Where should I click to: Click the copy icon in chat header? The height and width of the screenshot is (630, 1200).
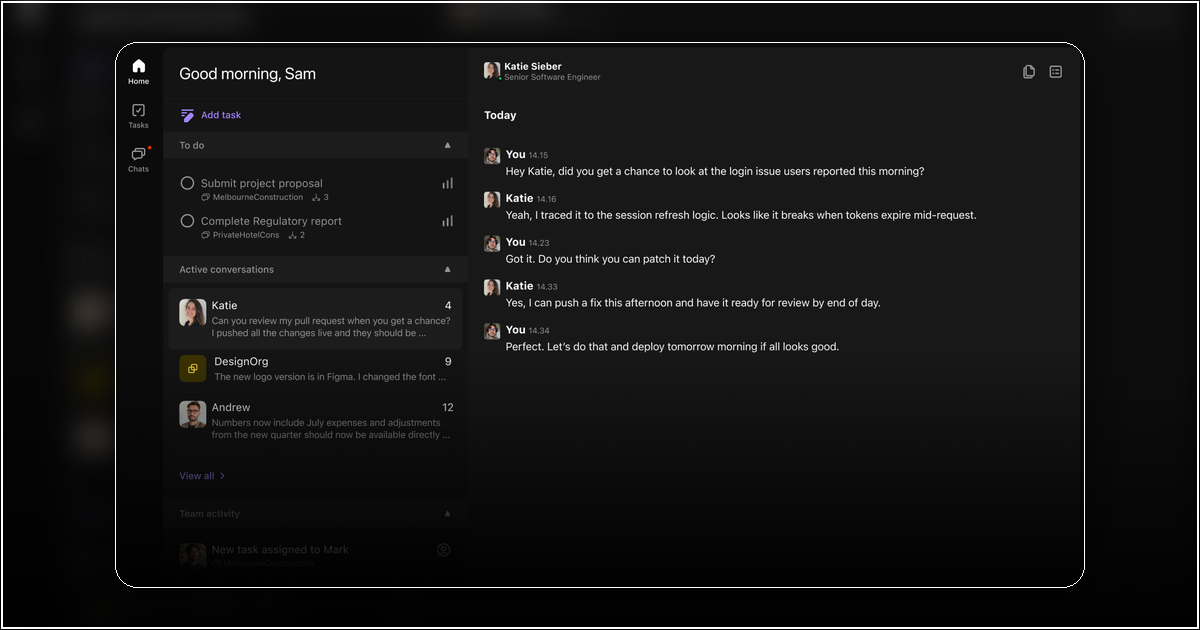(x=1029, y=72)
